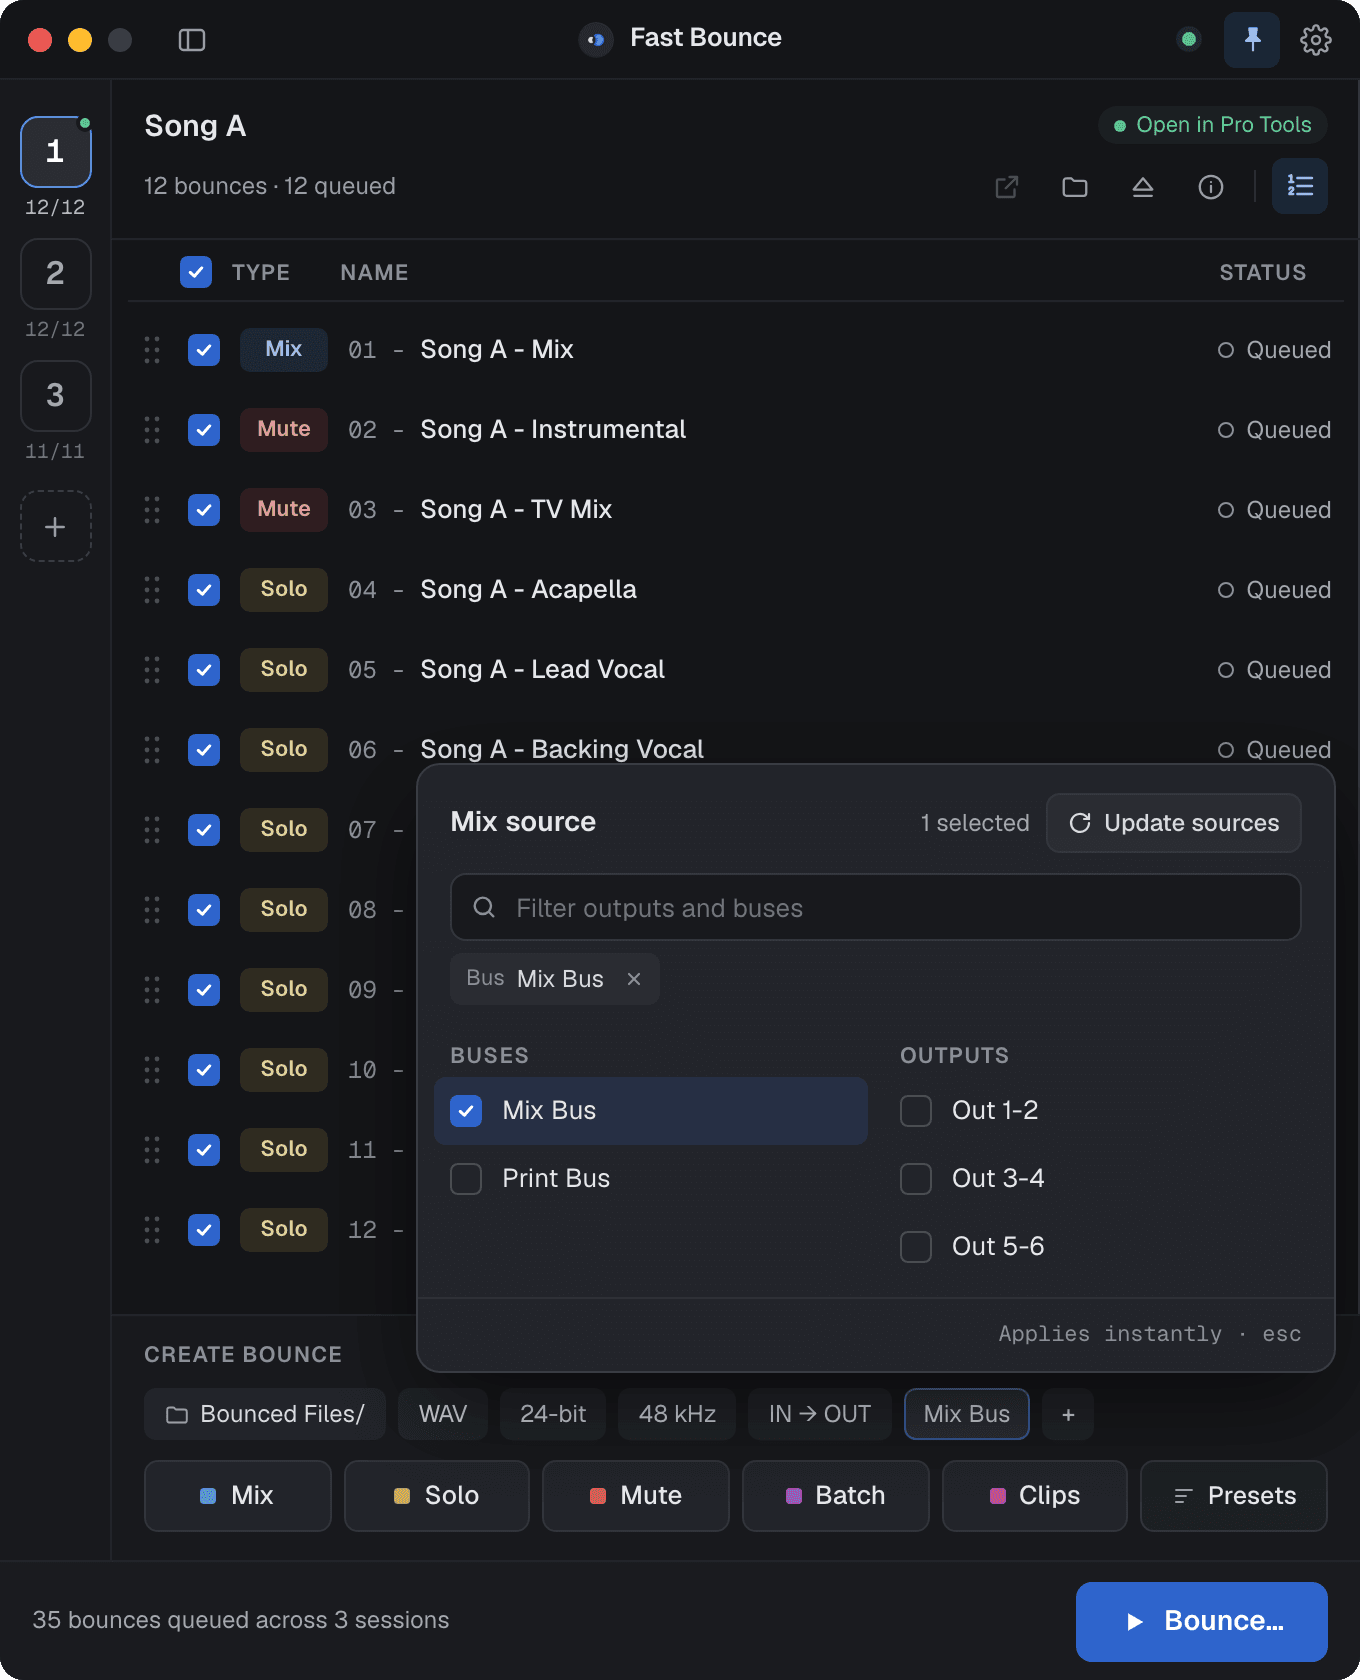Toggle the numbered list view icon
This screenshot has height=1680, width=1360.
click(1300, 186)
